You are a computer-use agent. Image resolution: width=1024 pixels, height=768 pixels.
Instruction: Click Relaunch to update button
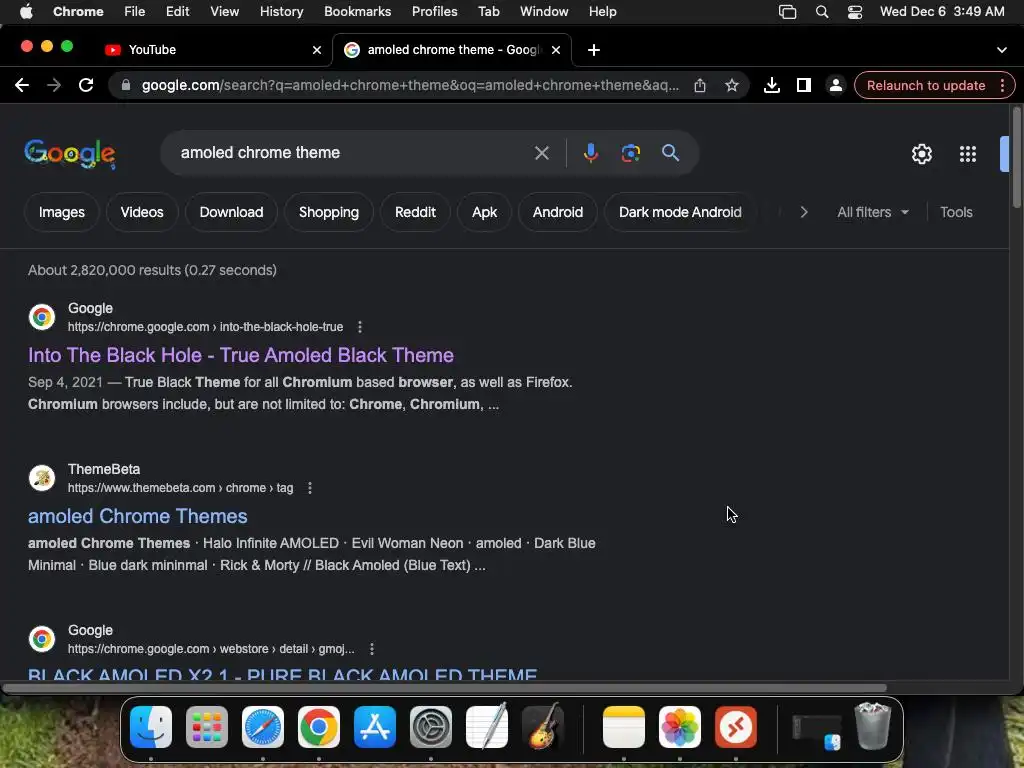(925, 86)
